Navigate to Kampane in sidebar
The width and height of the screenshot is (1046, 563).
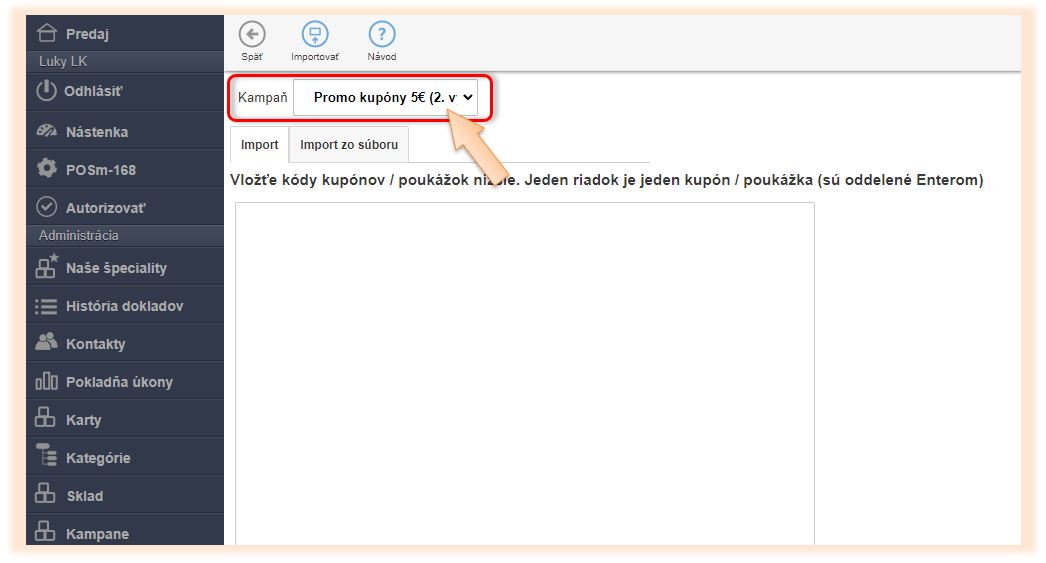[97, 533]
